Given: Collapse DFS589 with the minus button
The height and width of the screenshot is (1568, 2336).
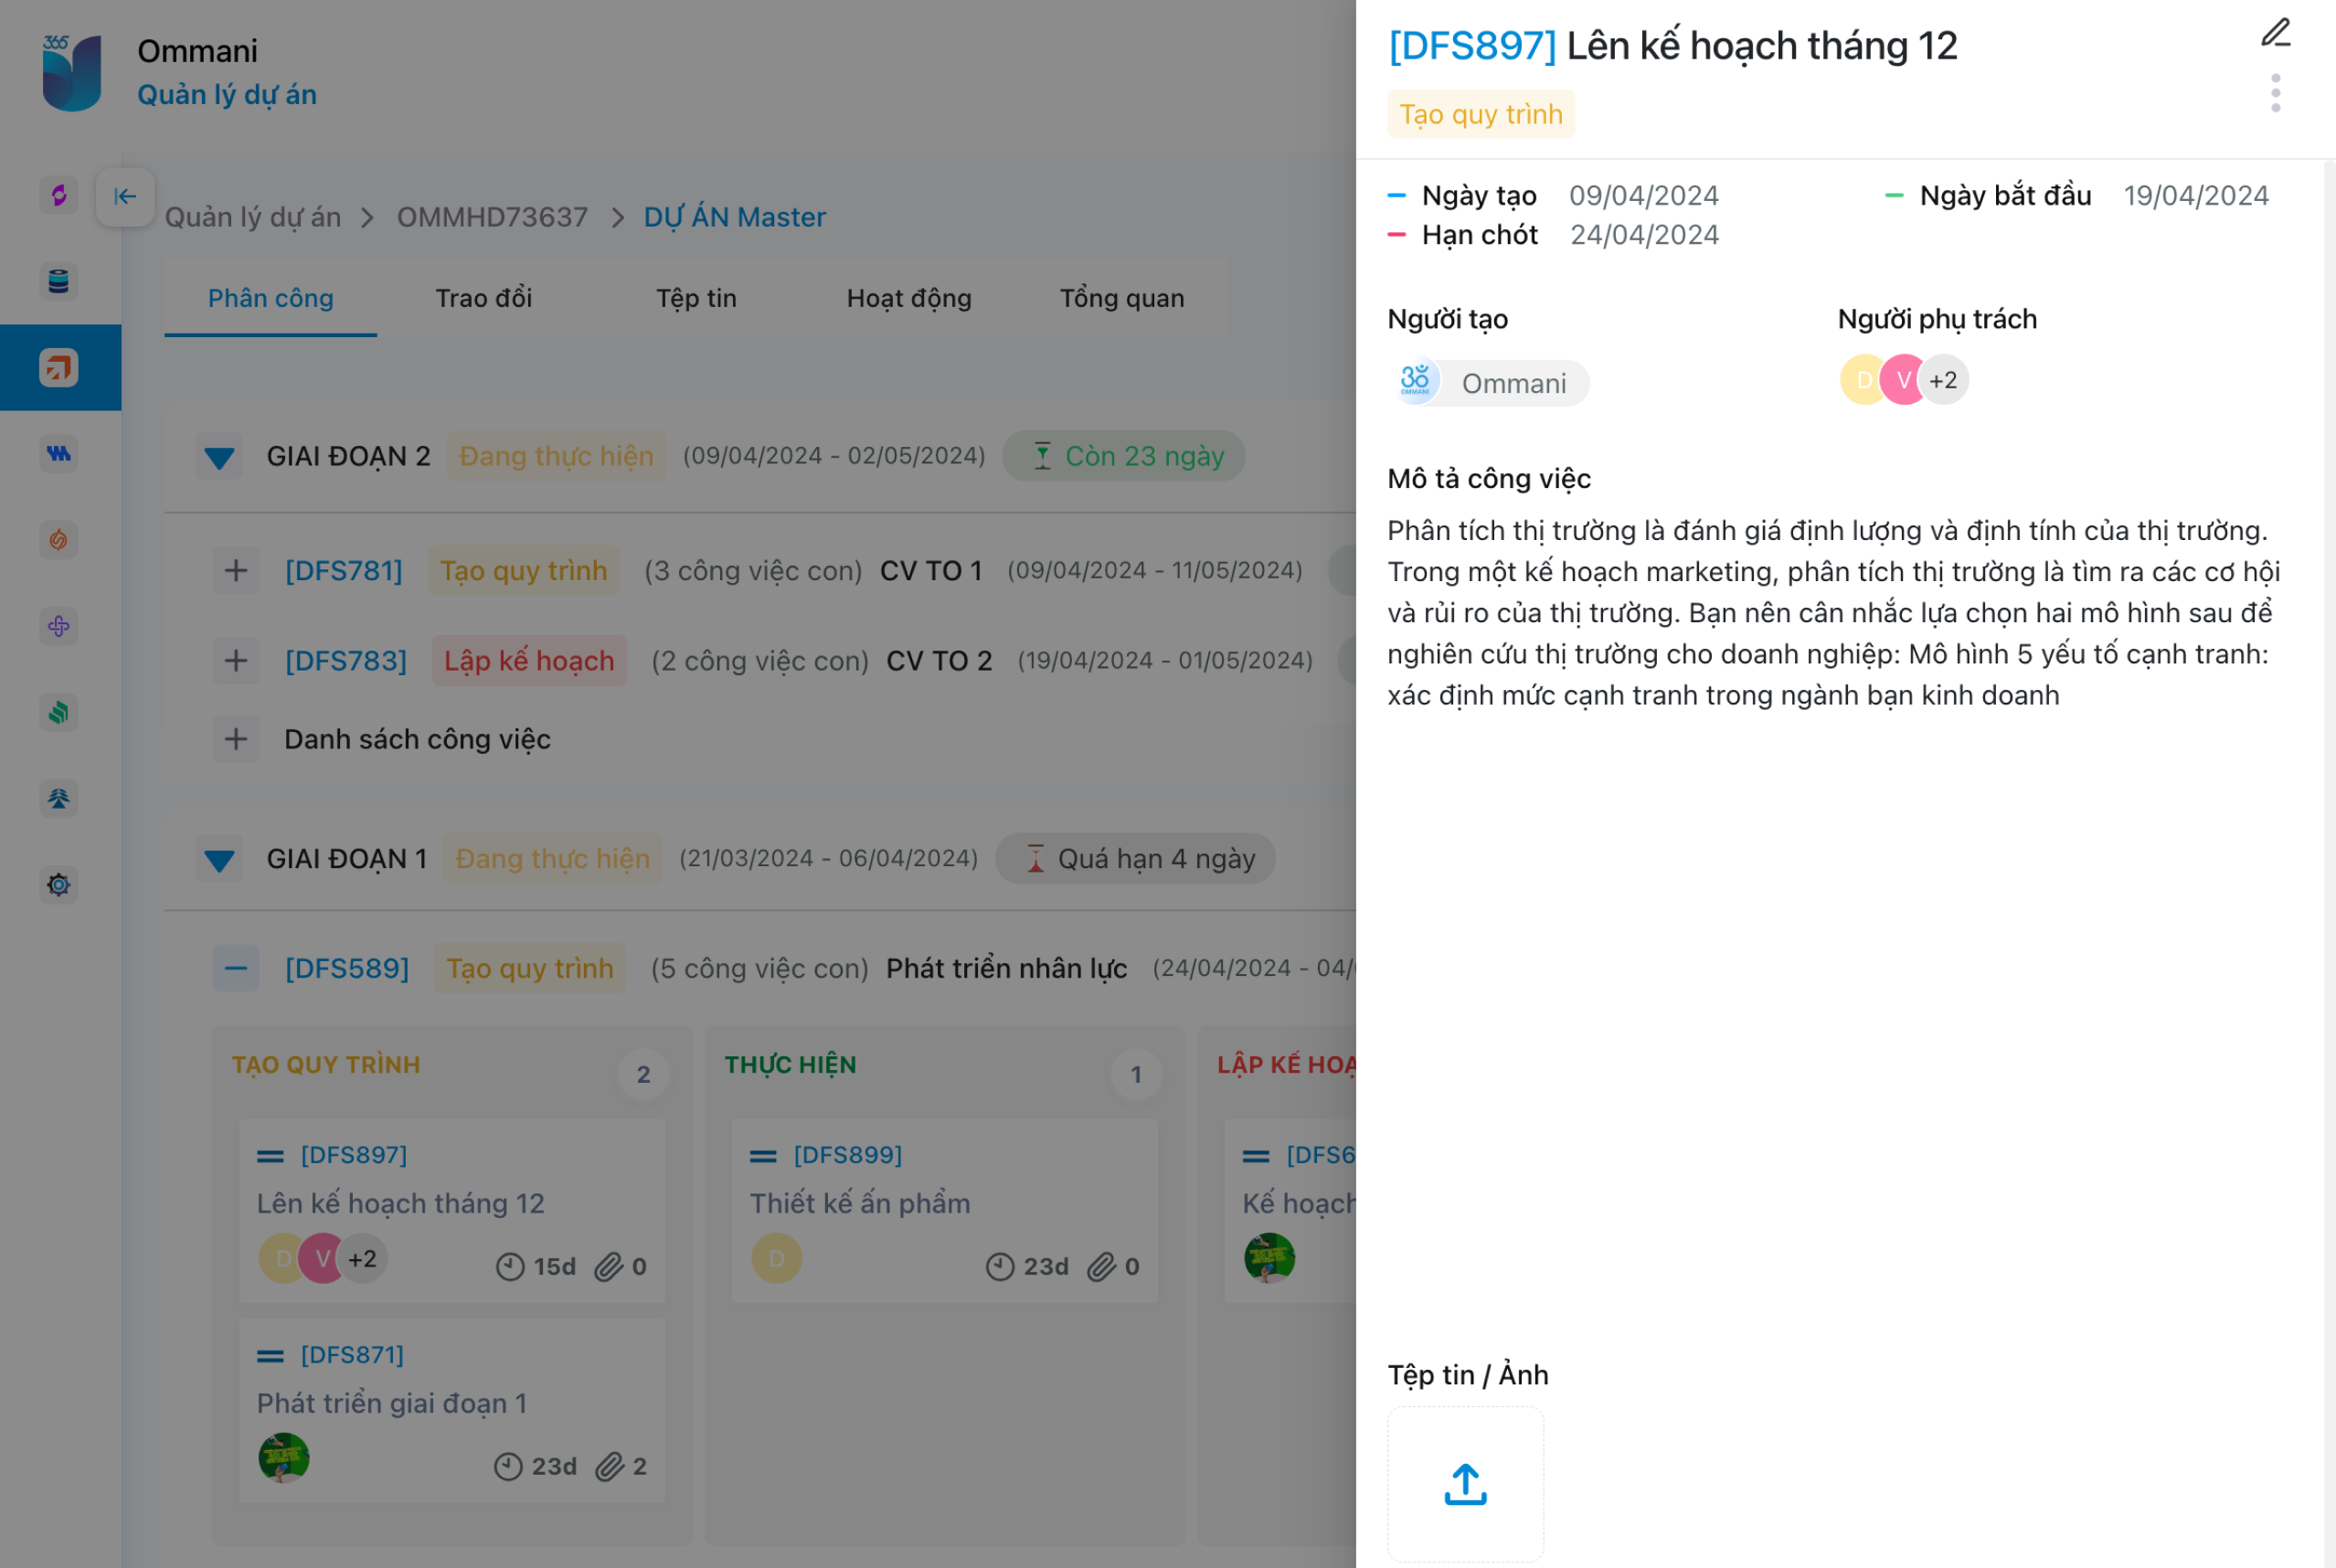Looking at the screenshot, I should [x=236, y=968].
